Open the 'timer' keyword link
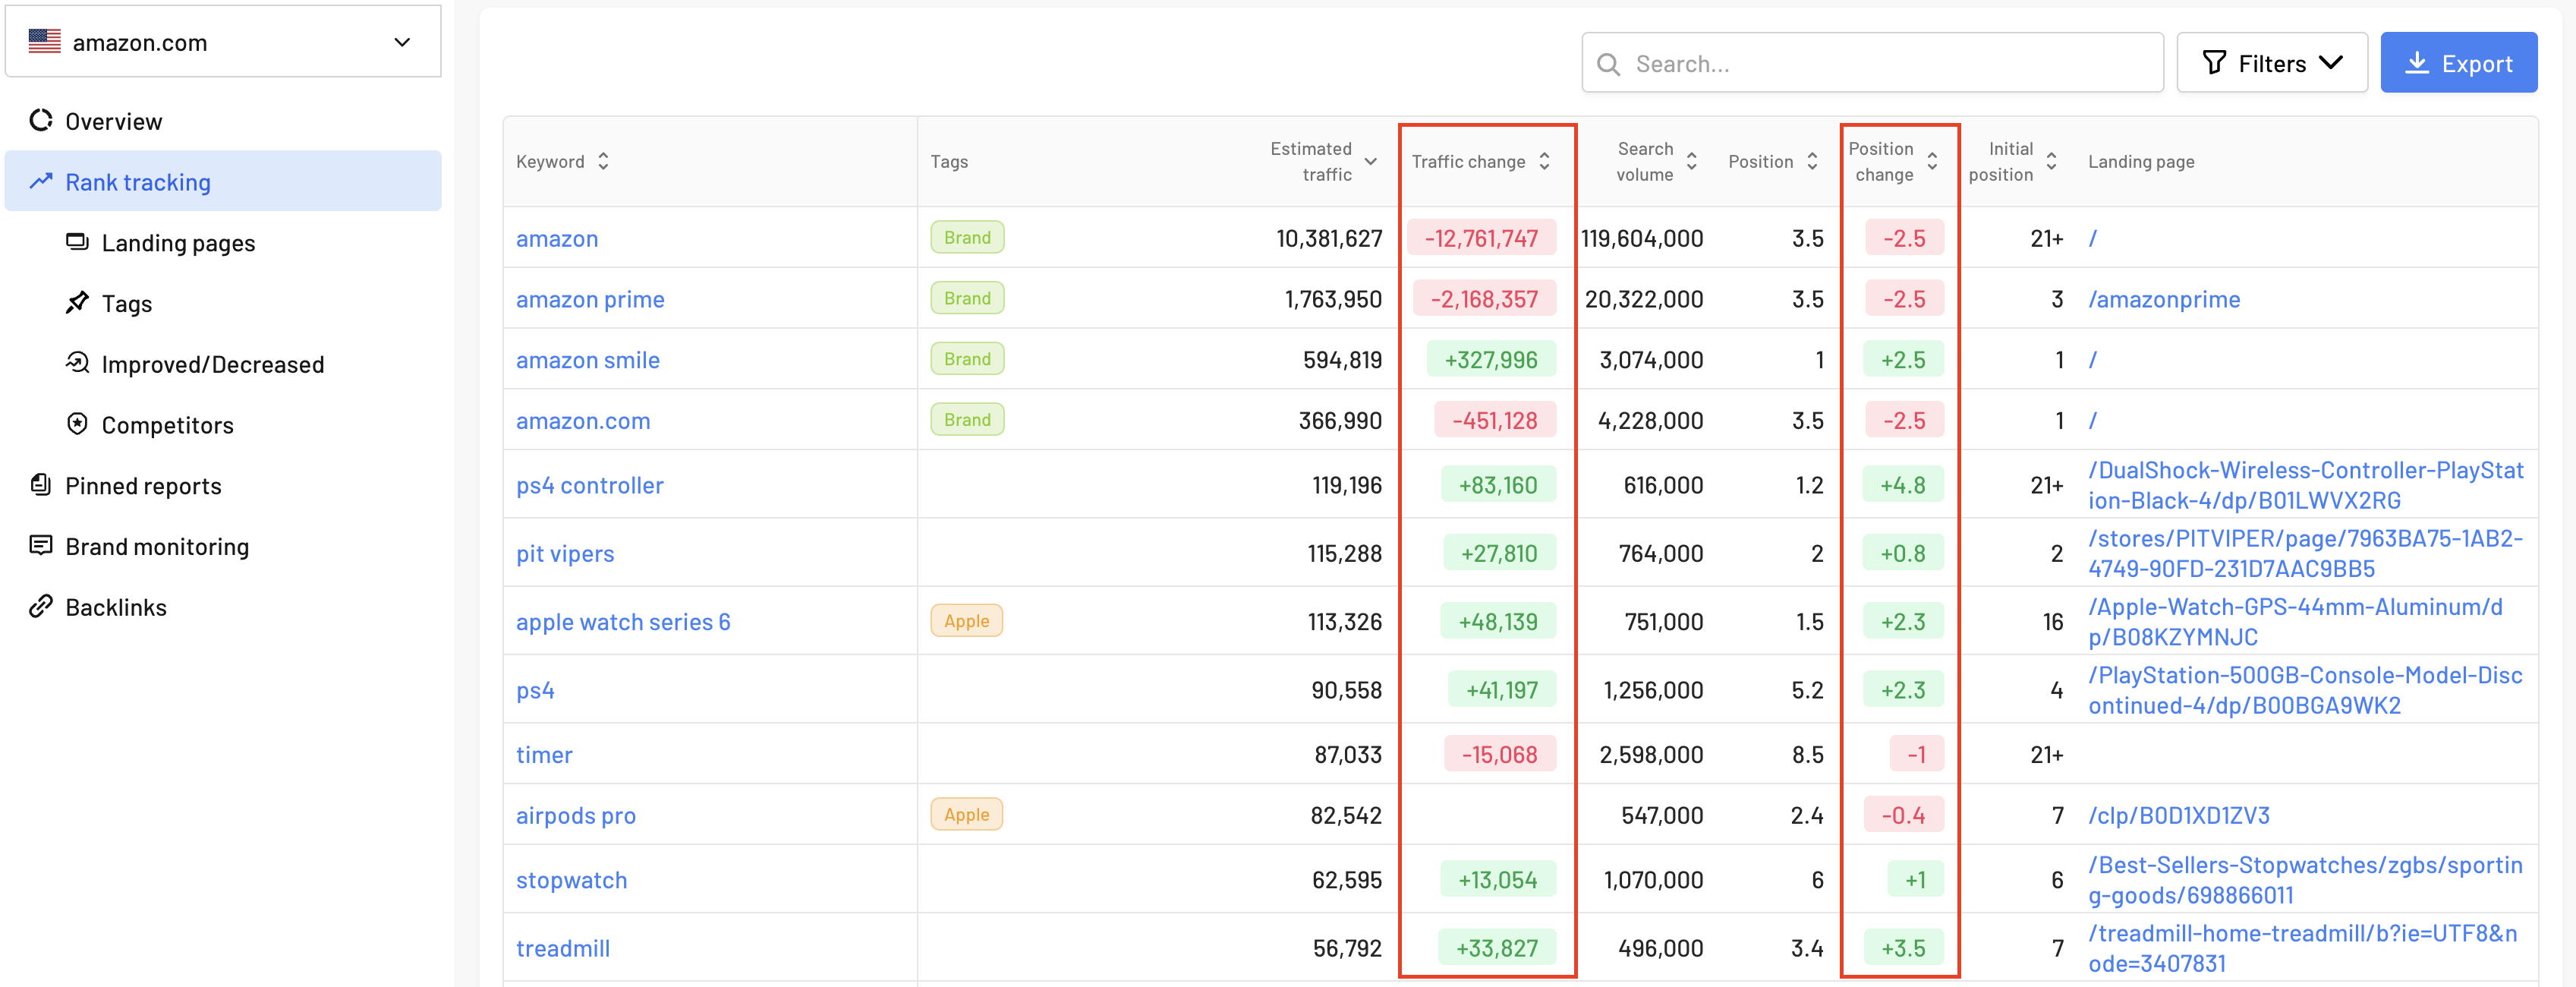2576x987 pixels. pos(544,755)
